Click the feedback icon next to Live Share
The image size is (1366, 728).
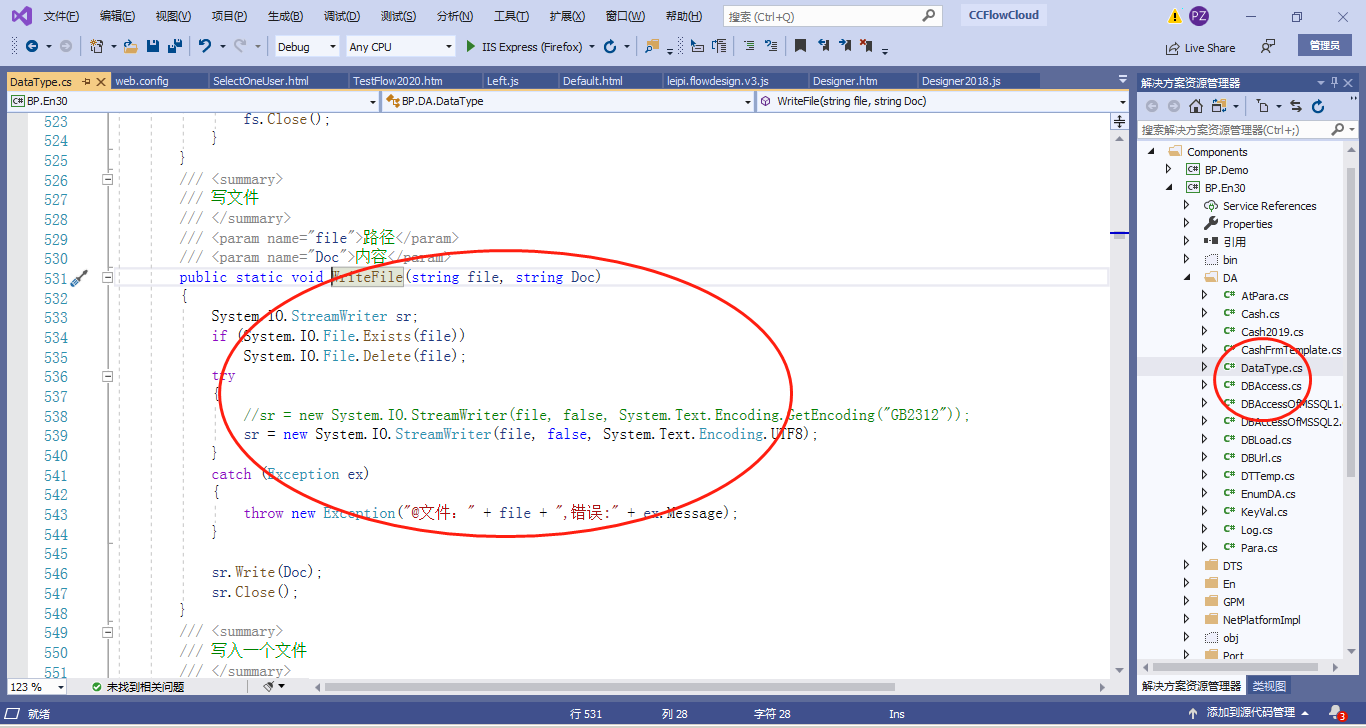[1268, 47]
